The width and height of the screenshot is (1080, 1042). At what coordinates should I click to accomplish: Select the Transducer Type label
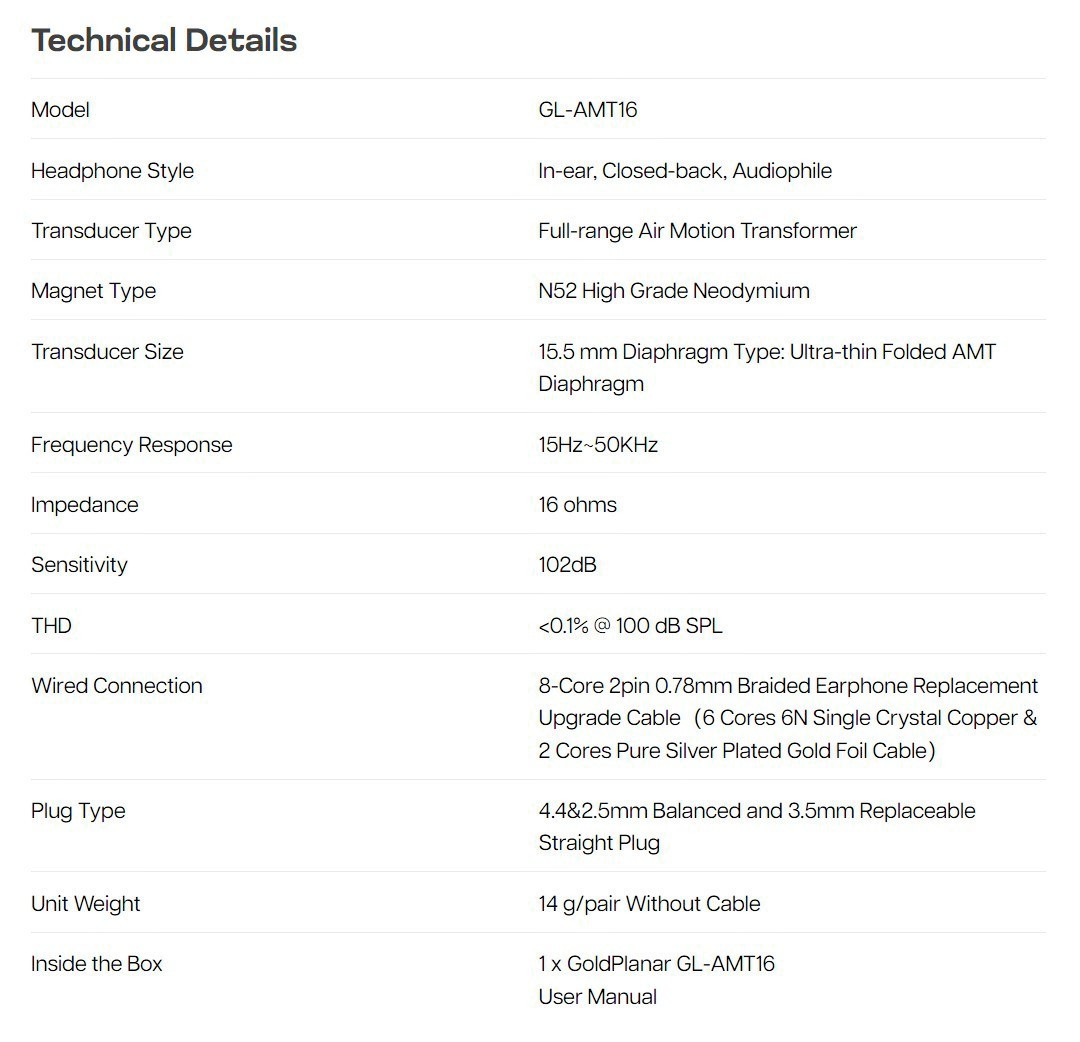pos(111,231)
